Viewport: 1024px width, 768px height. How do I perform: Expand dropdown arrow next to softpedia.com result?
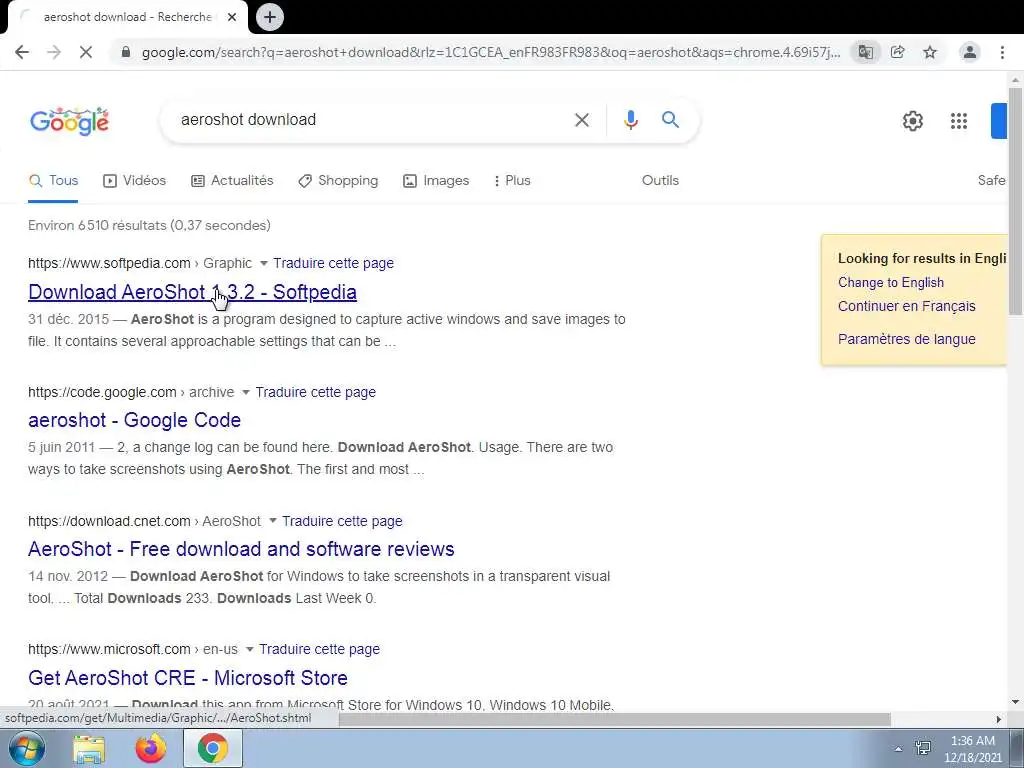[263, 263]
